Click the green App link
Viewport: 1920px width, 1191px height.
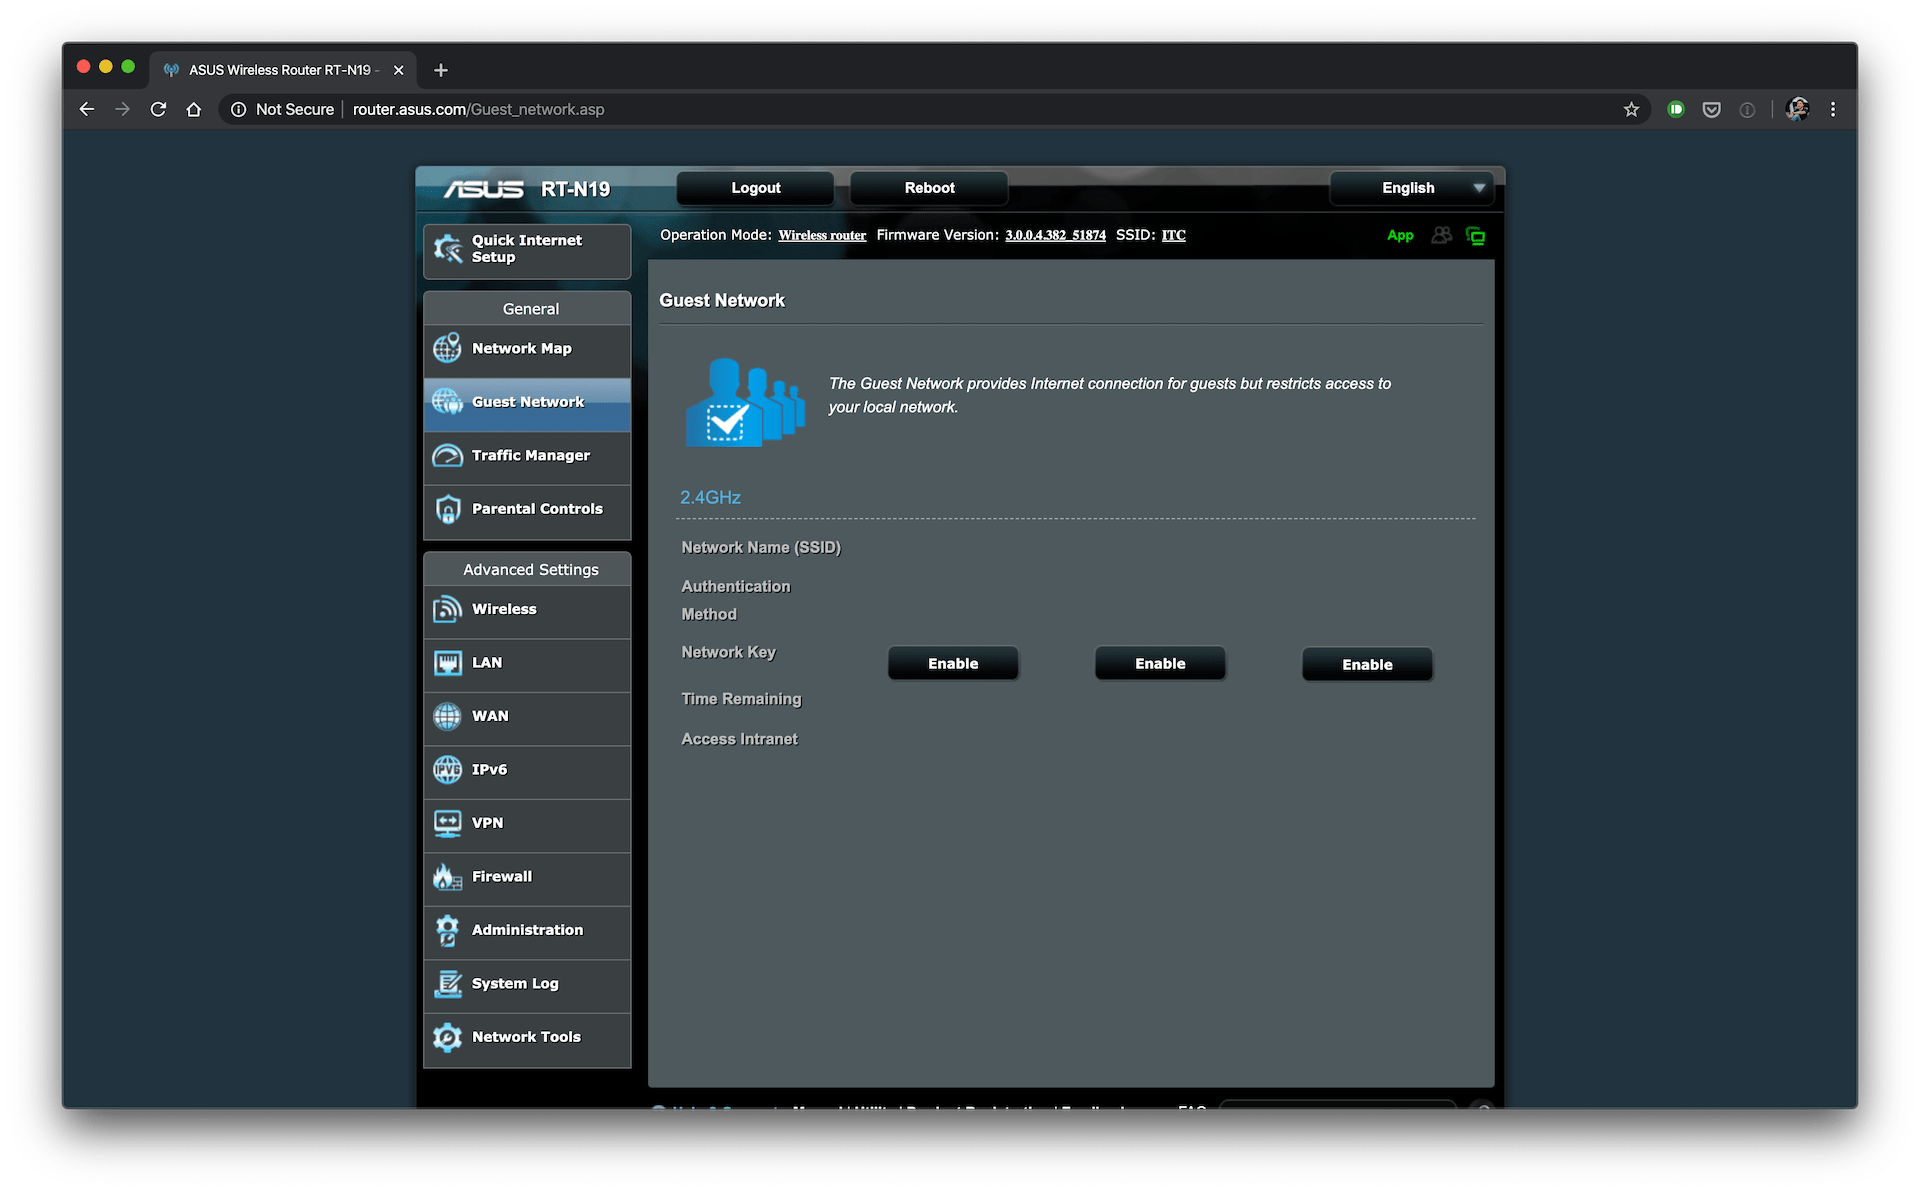(1400, 236)
